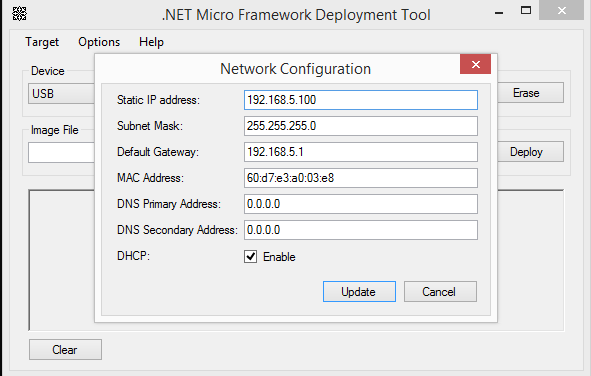Open the Target menu

(x=42, y=42)
